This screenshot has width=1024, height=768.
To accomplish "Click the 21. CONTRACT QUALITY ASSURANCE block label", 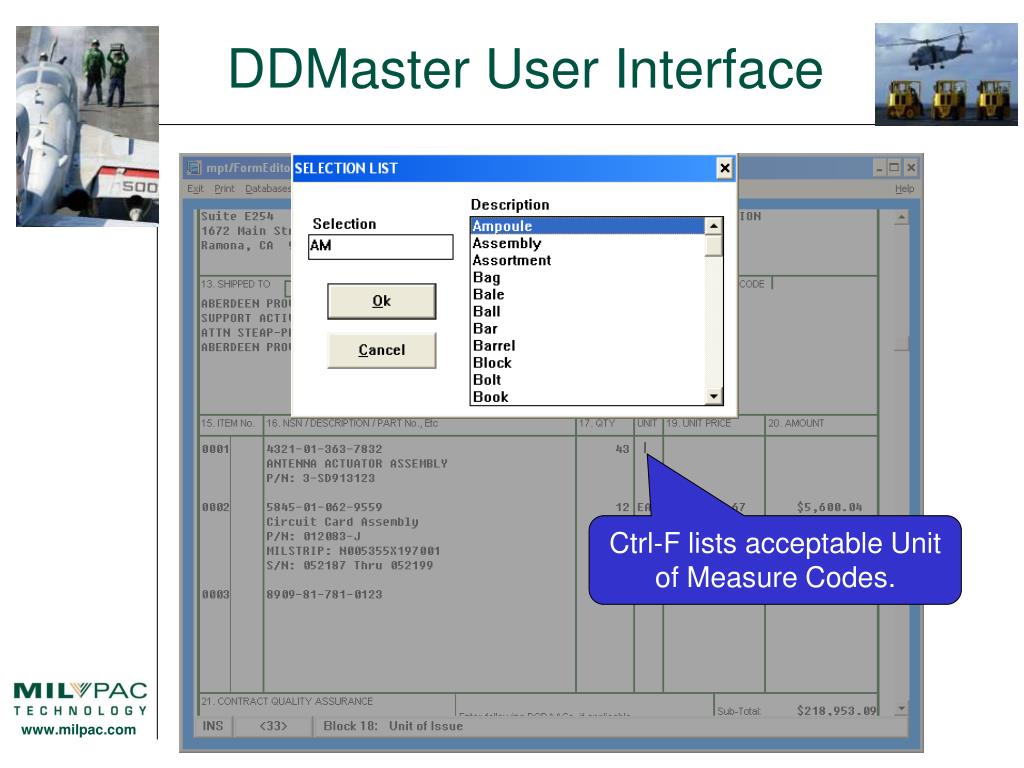I will click(x=287, y=701).
